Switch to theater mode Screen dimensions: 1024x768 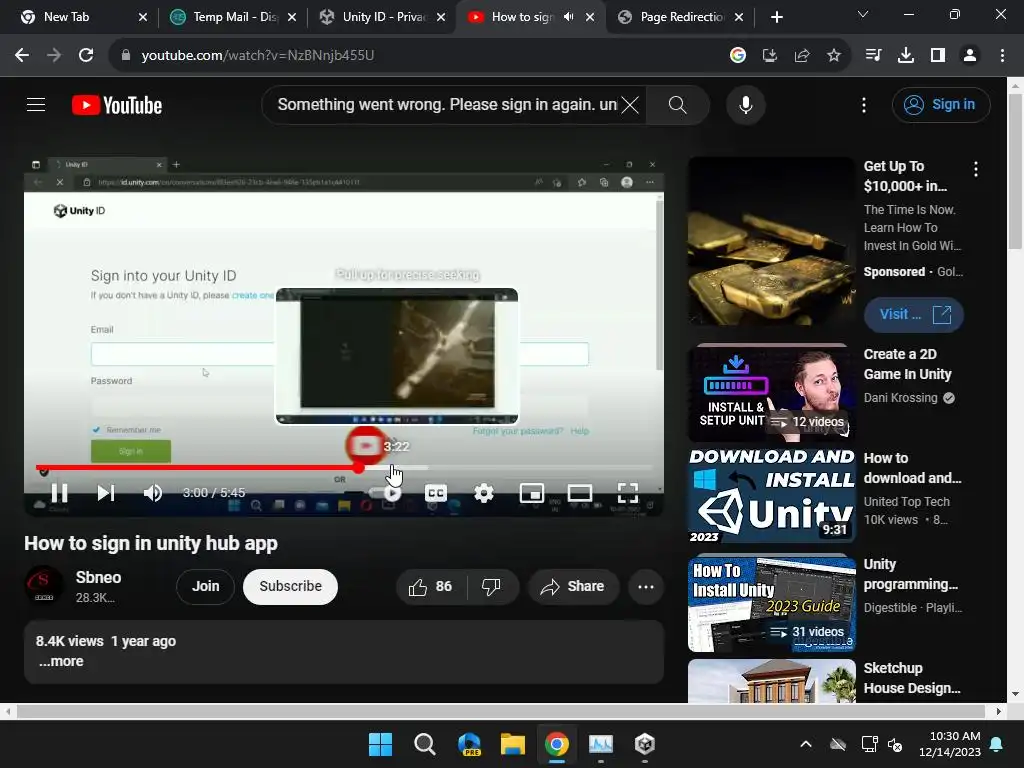click(x=580, y=493)
